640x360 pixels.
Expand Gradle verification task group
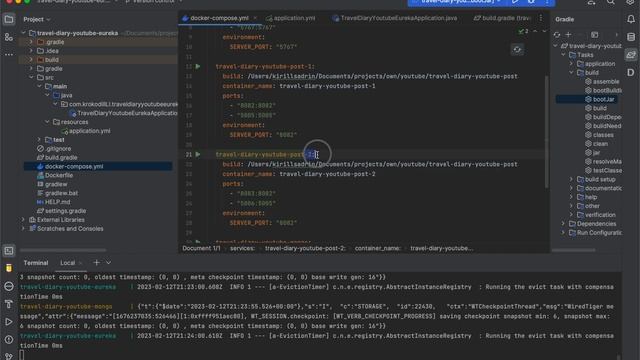point(571,215)
